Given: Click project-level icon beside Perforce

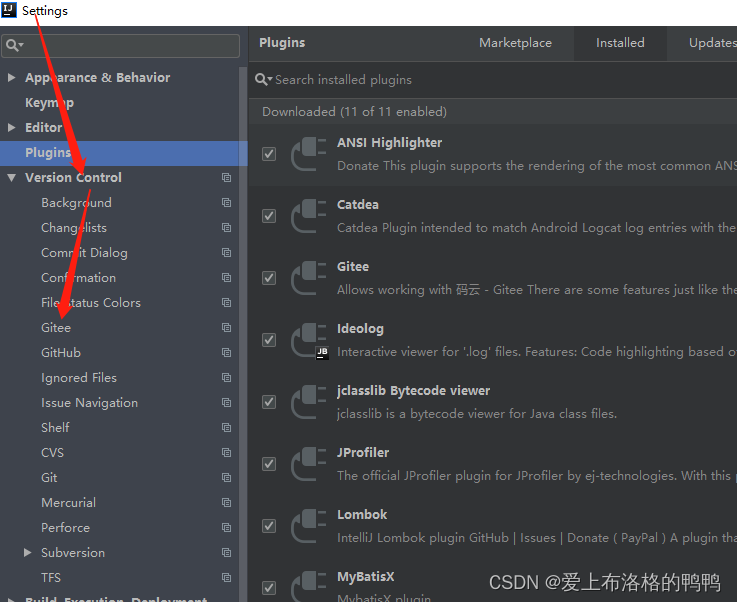Looking at the screenshot, I should [227, 528].
